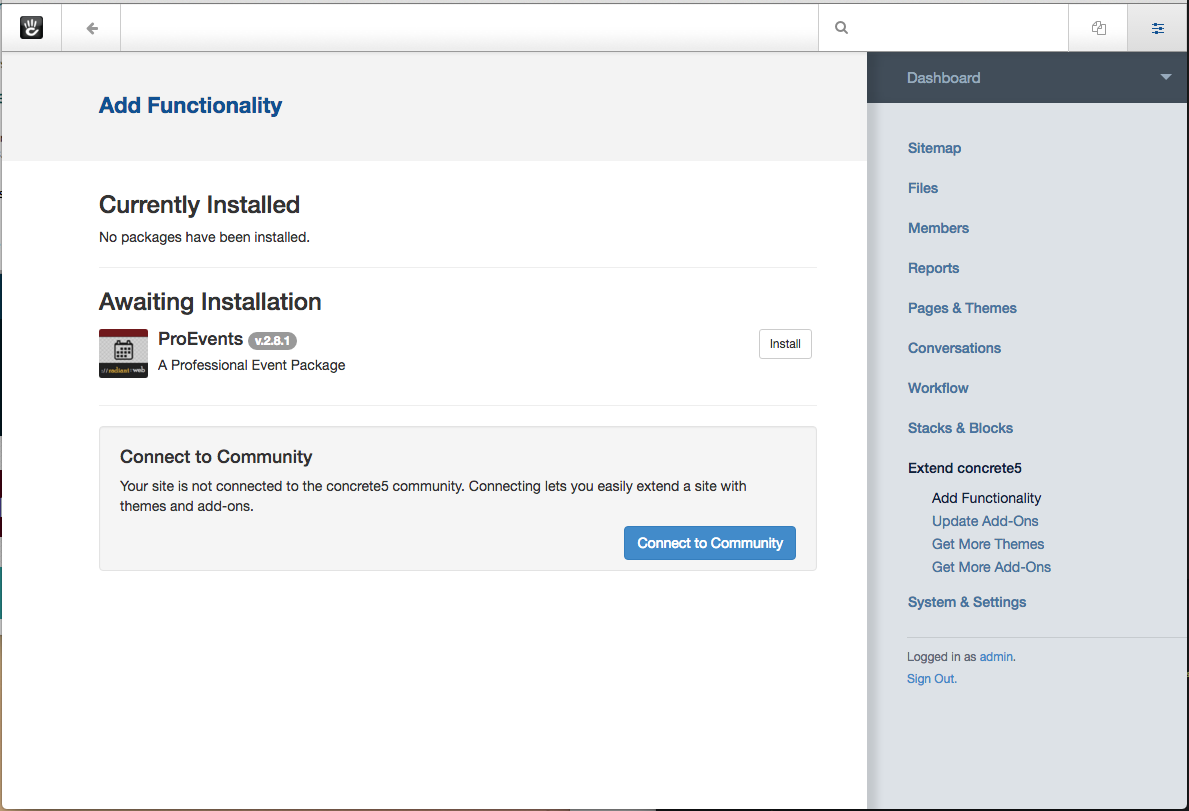
Task: Expand the Dashboard dropdown arrow
Action: click(x=1165, y=77)
